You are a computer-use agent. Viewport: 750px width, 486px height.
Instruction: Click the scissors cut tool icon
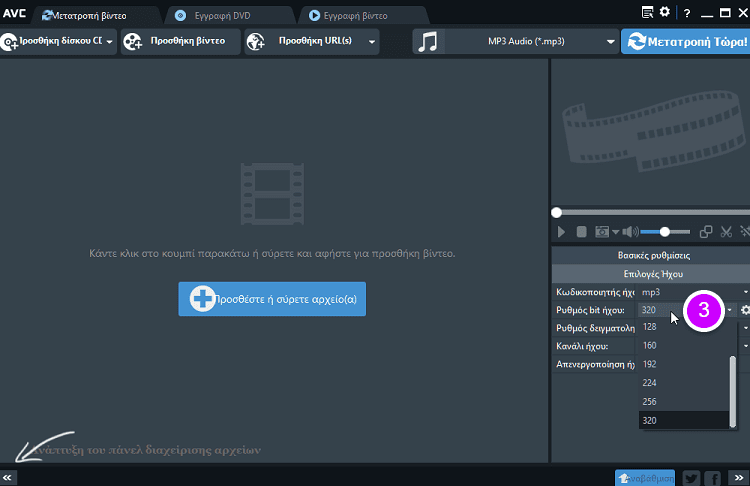tap(727, 232)
